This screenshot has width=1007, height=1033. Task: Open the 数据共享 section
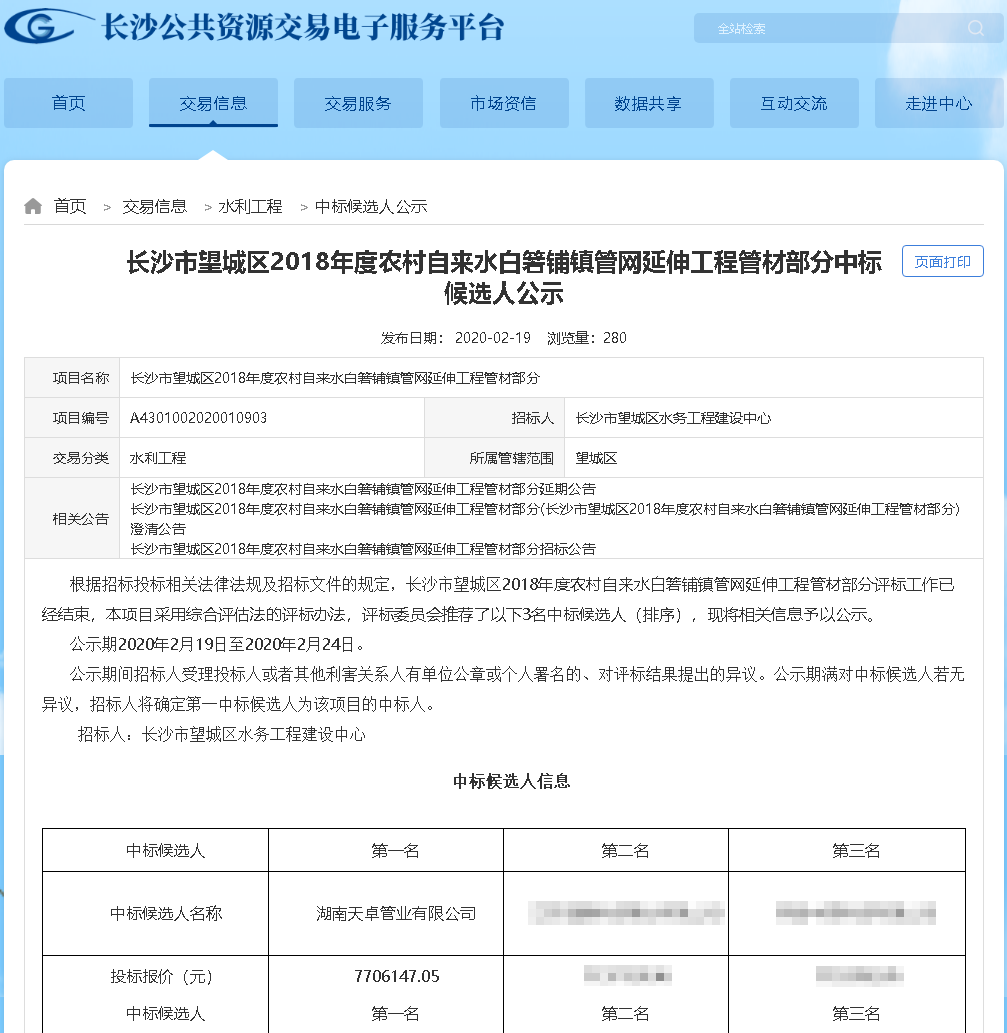[649, 103]
